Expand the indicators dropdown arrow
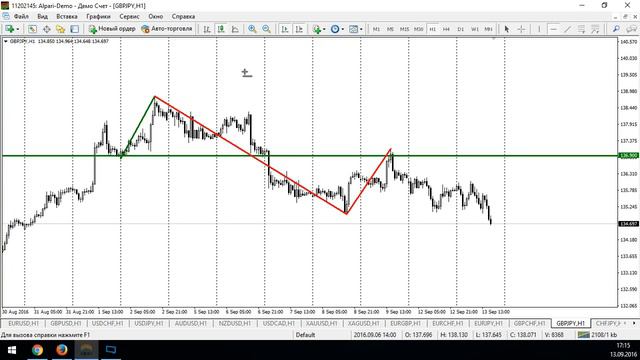The image size is (640, 360). pos(324,29)
